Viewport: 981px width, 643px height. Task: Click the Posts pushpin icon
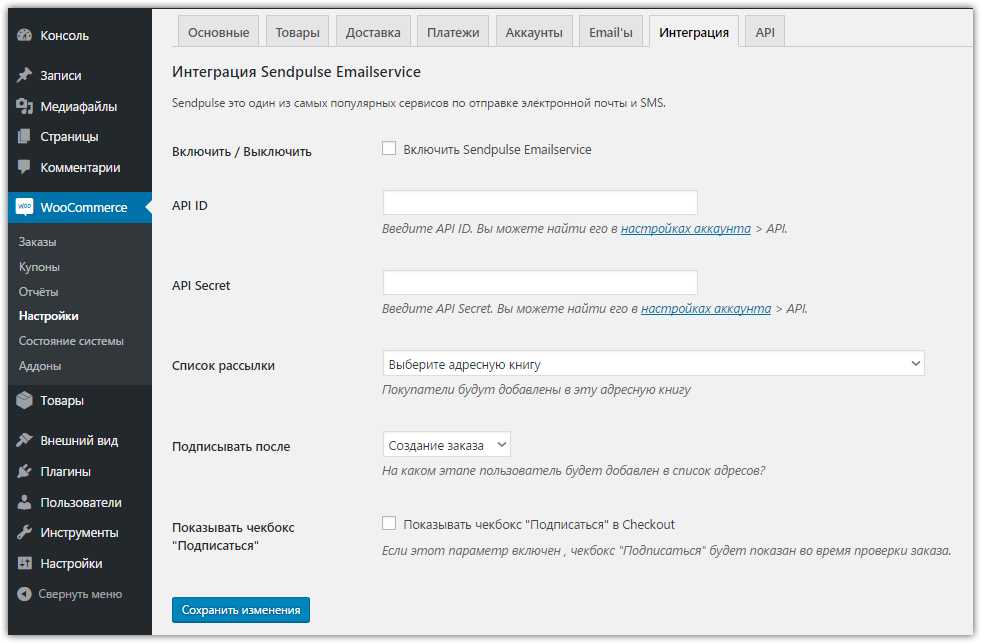[x=25, y=75]
